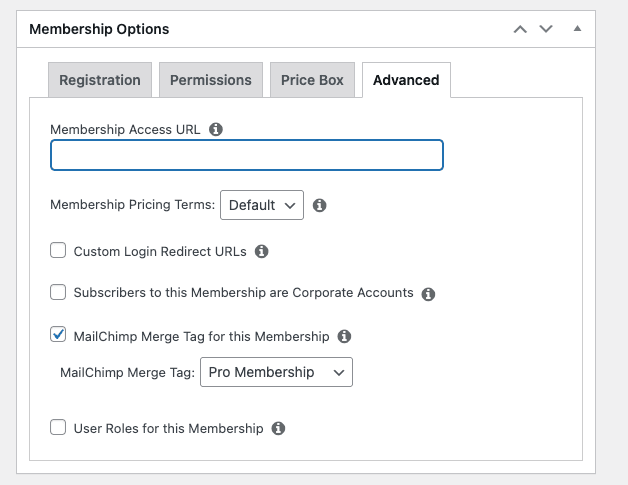Go to the Price Box tab
This screenshot has height=485, width=628.
click(x=312, y=80)
